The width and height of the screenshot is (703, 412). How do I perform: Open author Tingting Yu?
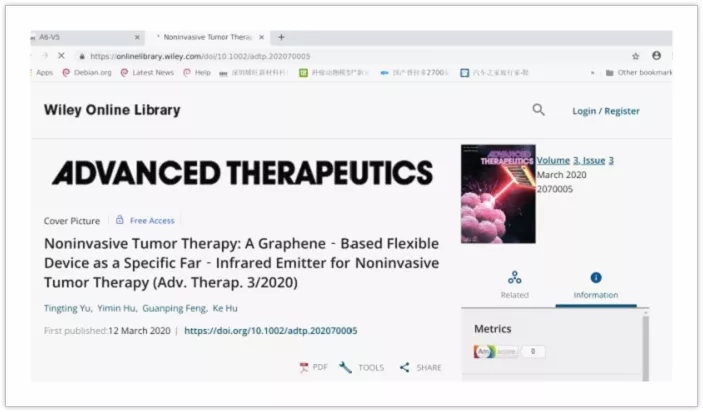tap(67, 308)
